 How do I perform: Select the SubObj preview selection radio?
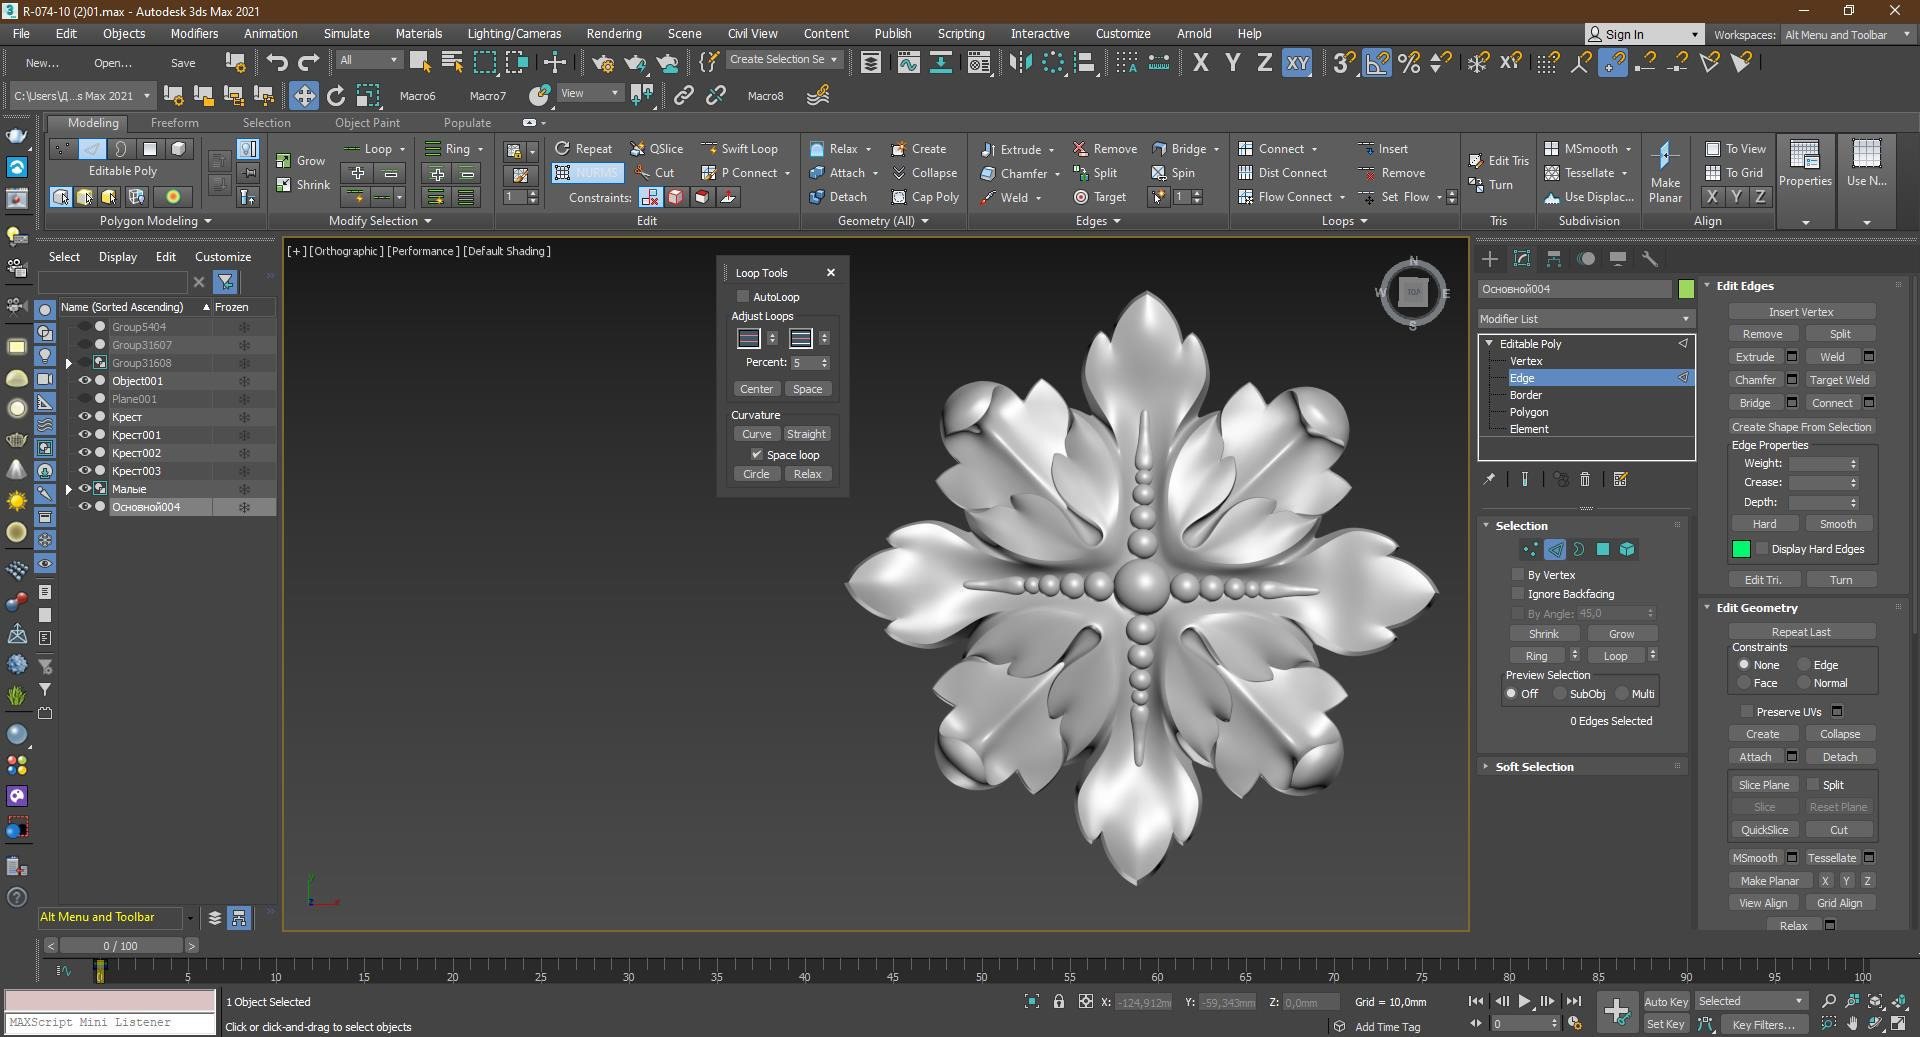(x=1560, y=694)
